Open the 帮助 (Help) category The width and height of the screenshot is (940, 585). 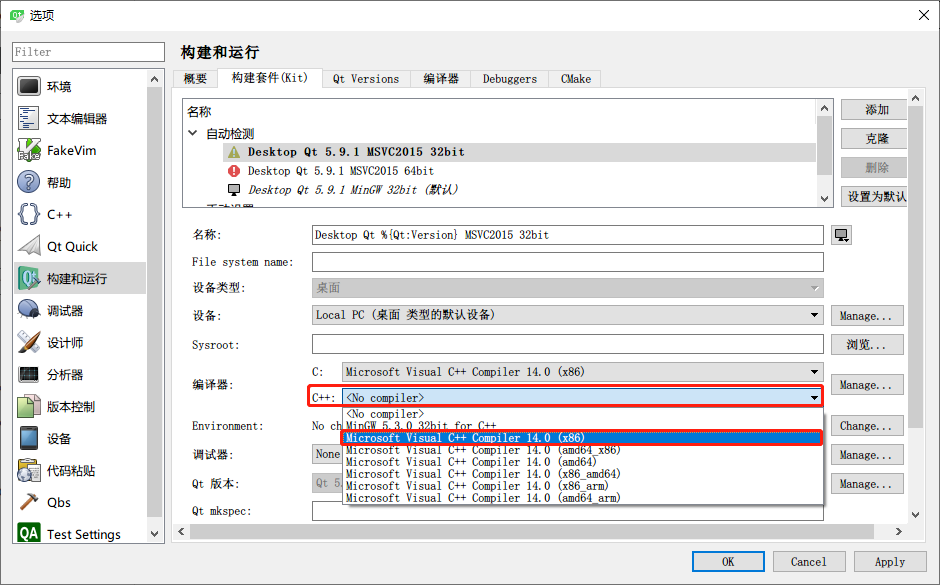[80, 182]
